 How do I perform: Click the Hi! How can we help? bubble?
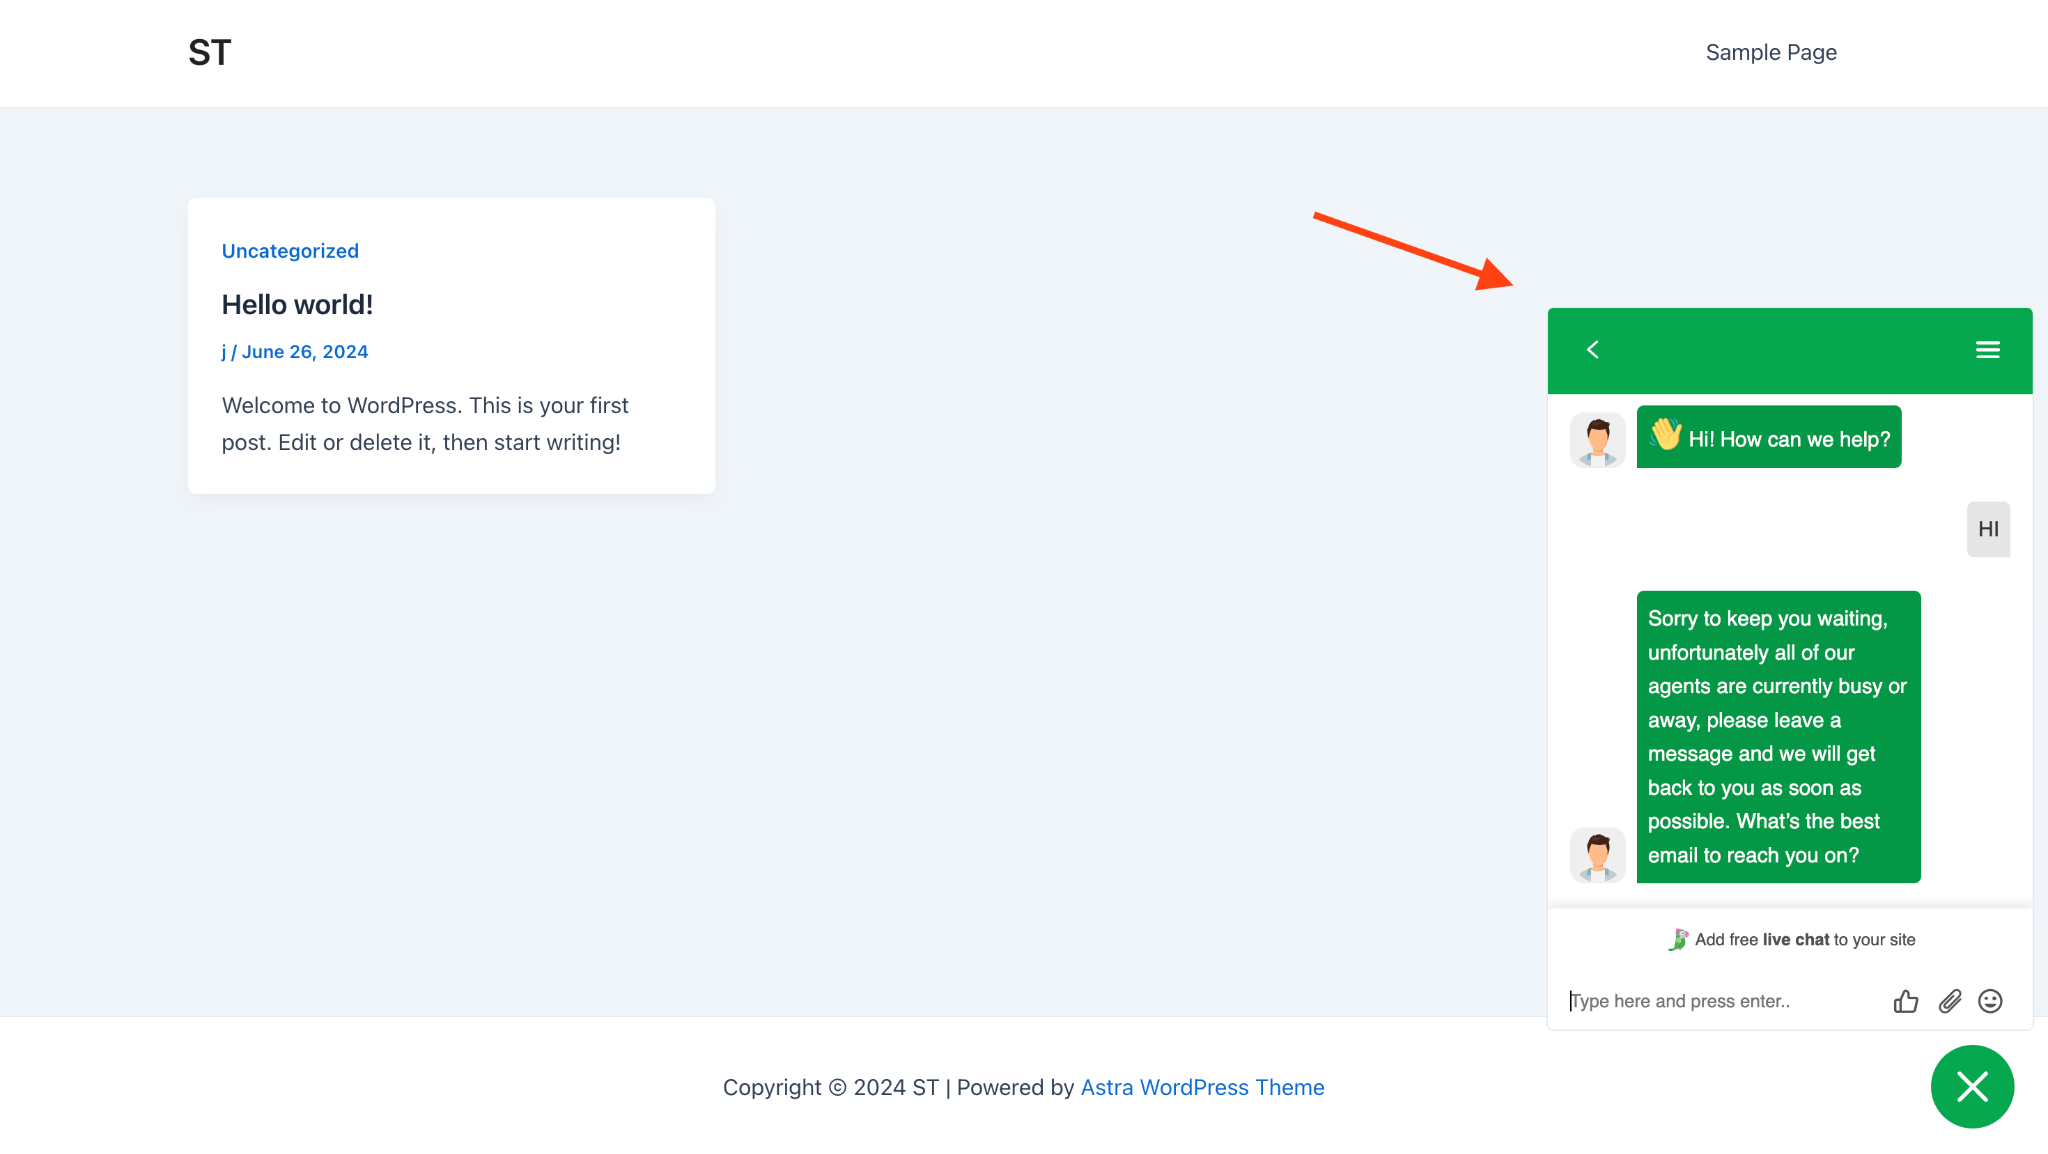coord(1769,437)
